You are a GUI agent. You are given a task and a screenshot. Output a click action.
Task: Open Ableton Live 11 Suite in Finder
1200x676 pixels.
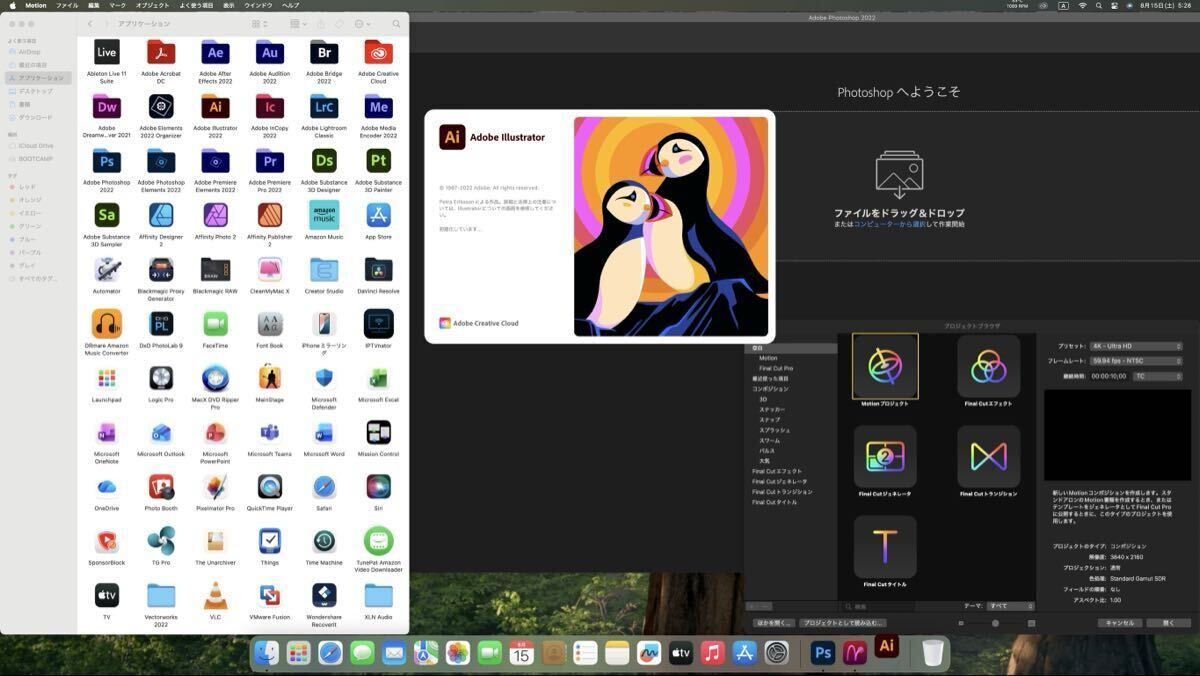tap(107, 52)
